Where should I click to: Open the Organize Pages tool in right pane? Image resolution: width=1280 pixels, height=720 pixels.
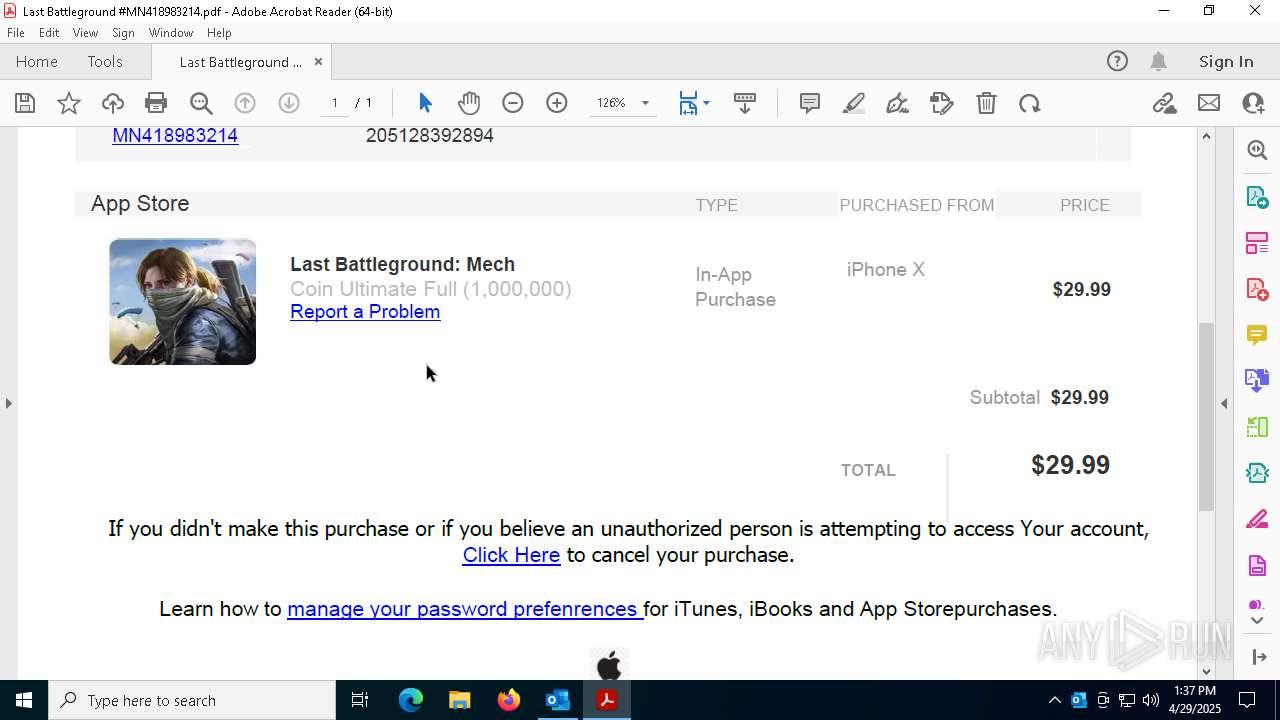coord(1257,243)
